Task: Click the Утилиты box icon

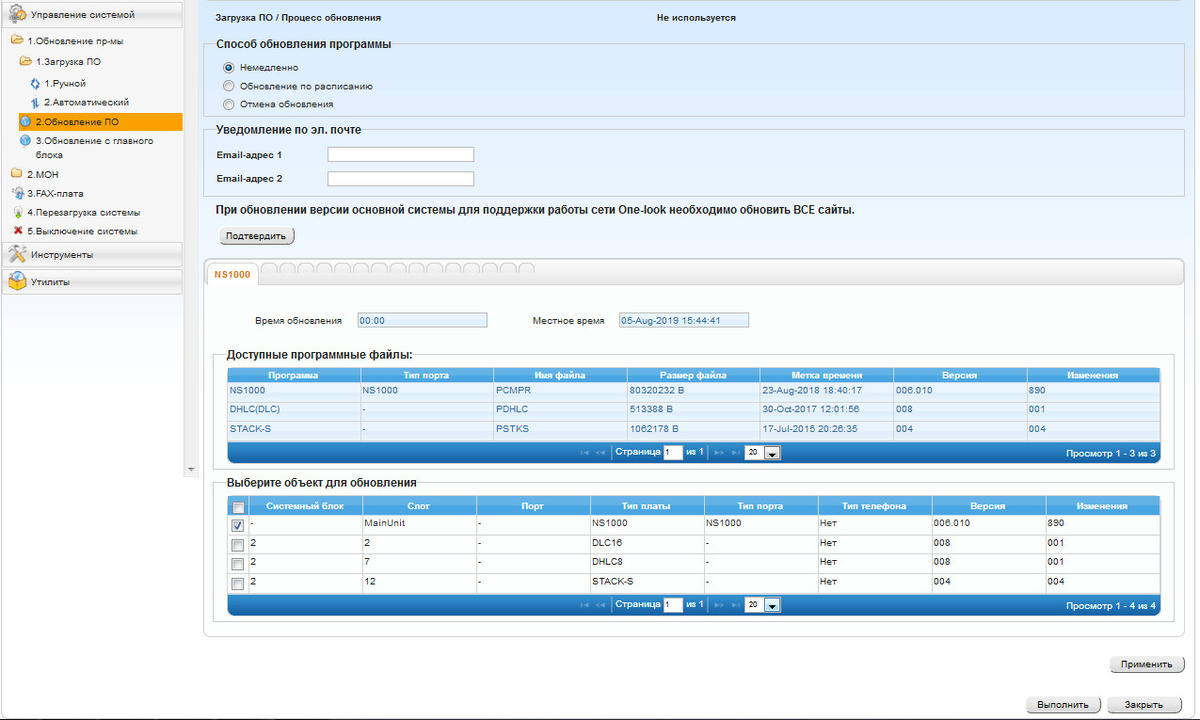Action: click(17, 282)
